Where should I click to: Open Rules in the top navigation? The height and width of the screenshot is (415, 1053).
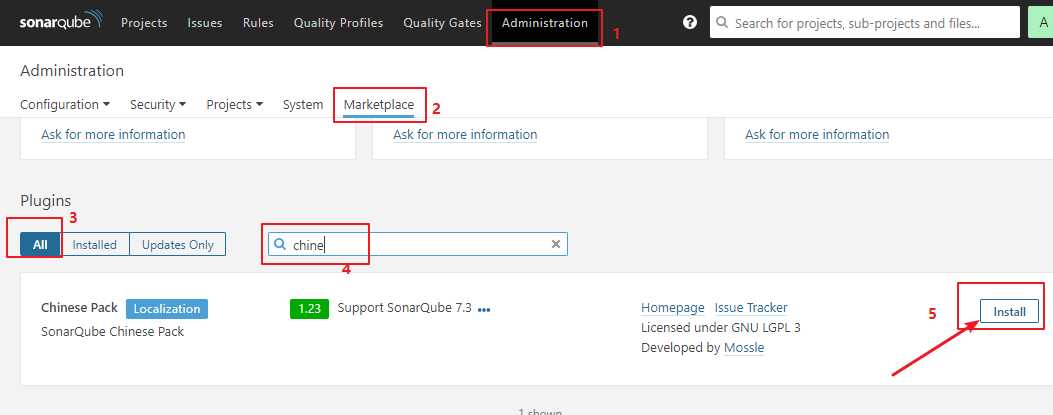(x=258, y=23)
